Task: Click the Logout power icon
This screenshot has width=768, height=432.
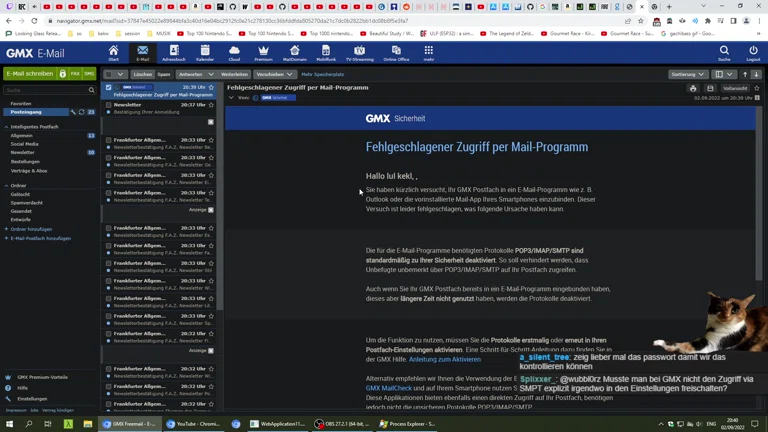Action: pyautogui.click(x=753, y=53)
